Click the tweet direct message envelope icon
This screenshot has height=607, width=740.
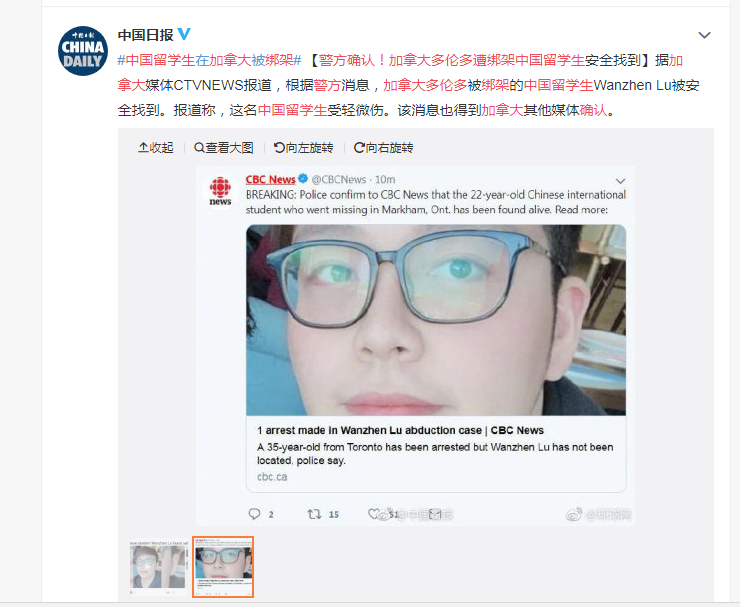tap(435, 514)
